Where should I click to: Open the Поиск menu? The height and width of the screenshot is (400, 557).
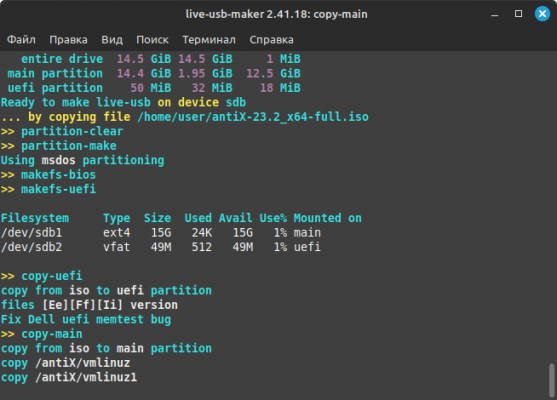point(152,39)
